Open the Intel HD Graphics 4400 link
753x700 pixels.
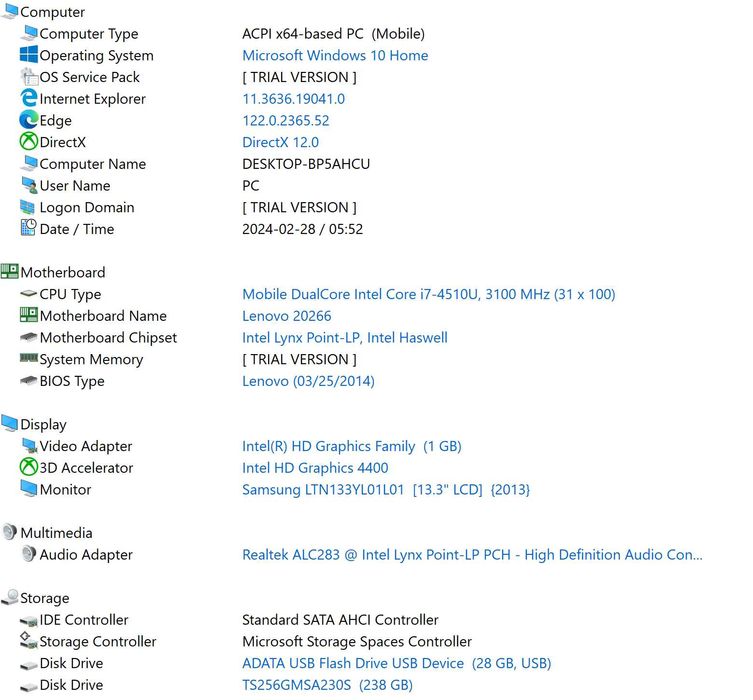click(315, 468)
